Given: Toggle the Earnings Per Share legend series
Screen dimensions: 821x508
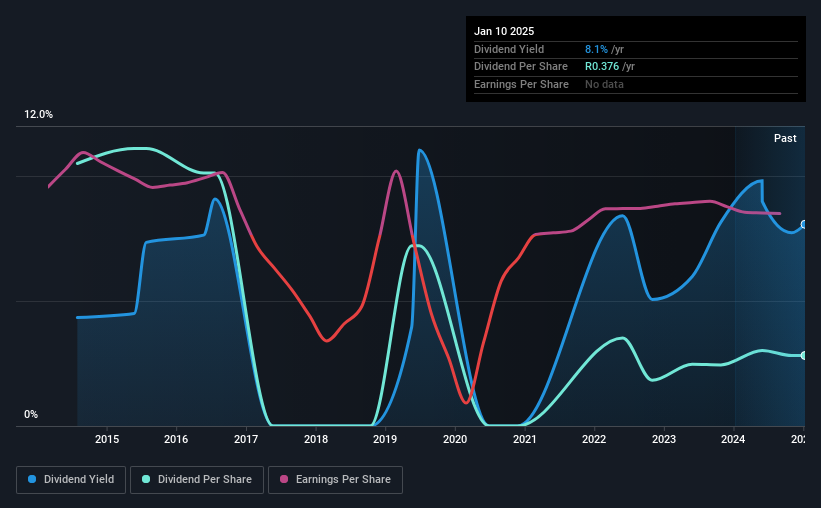Looking at the screenshot, I should click(x=335, y=479).
